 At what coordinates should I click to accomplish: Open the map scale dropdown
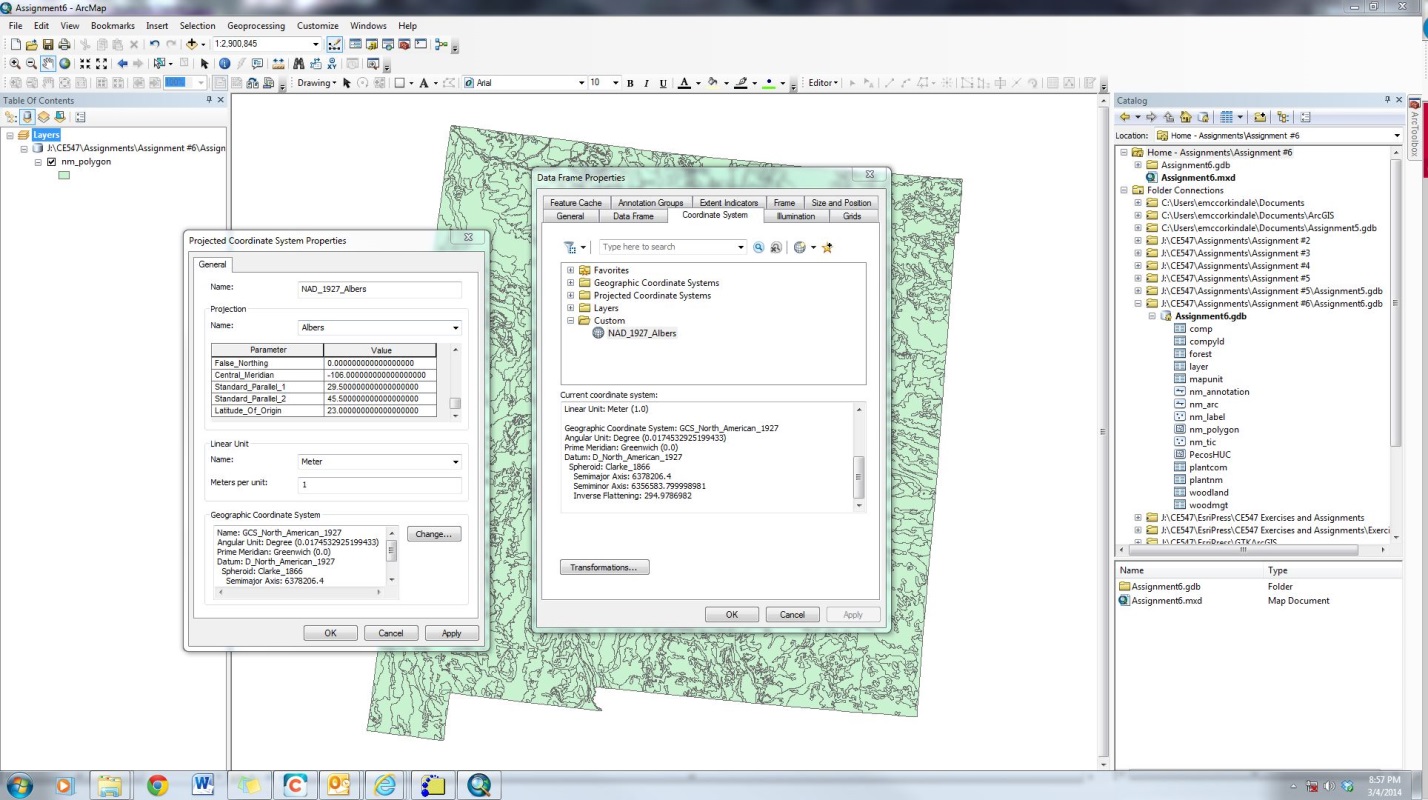(x=315, y=44)
